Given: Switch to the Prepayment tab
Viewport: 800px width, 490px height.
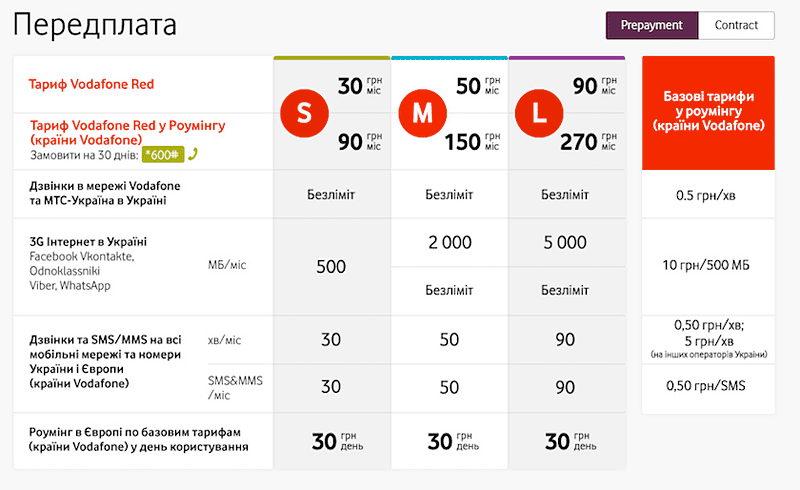Looking at the screenshot, I should tap(652, 25).
